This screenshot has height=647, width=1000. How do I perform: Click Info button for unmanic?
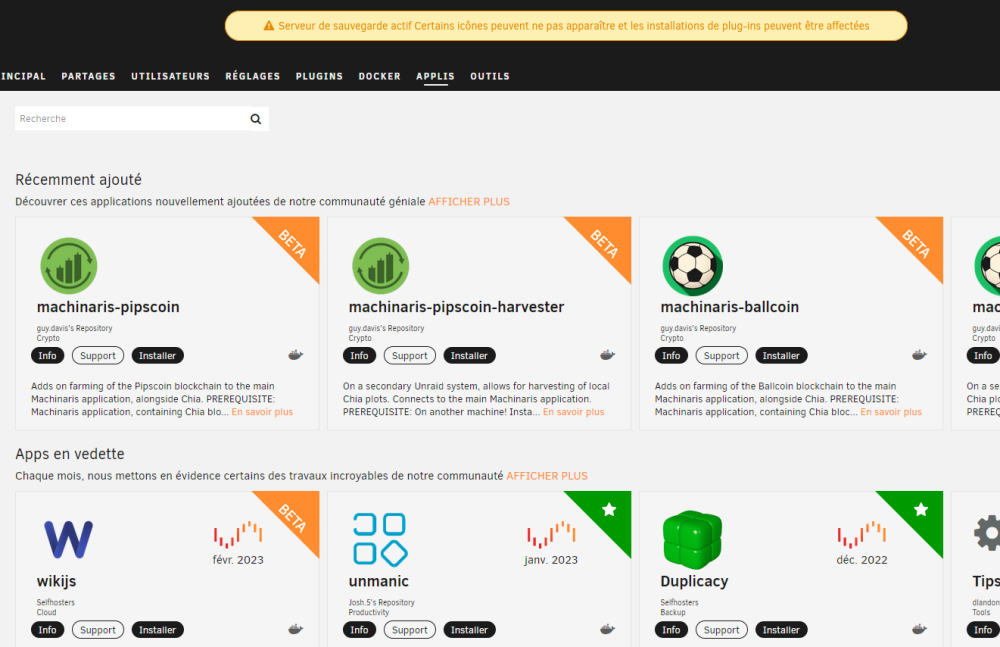(x=359, y=630)
